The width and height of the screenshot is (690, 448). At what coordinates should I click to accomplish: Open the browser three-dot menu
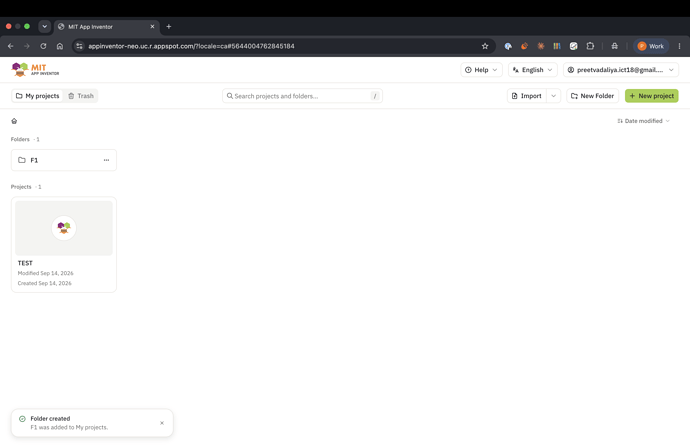coord(679,46)
